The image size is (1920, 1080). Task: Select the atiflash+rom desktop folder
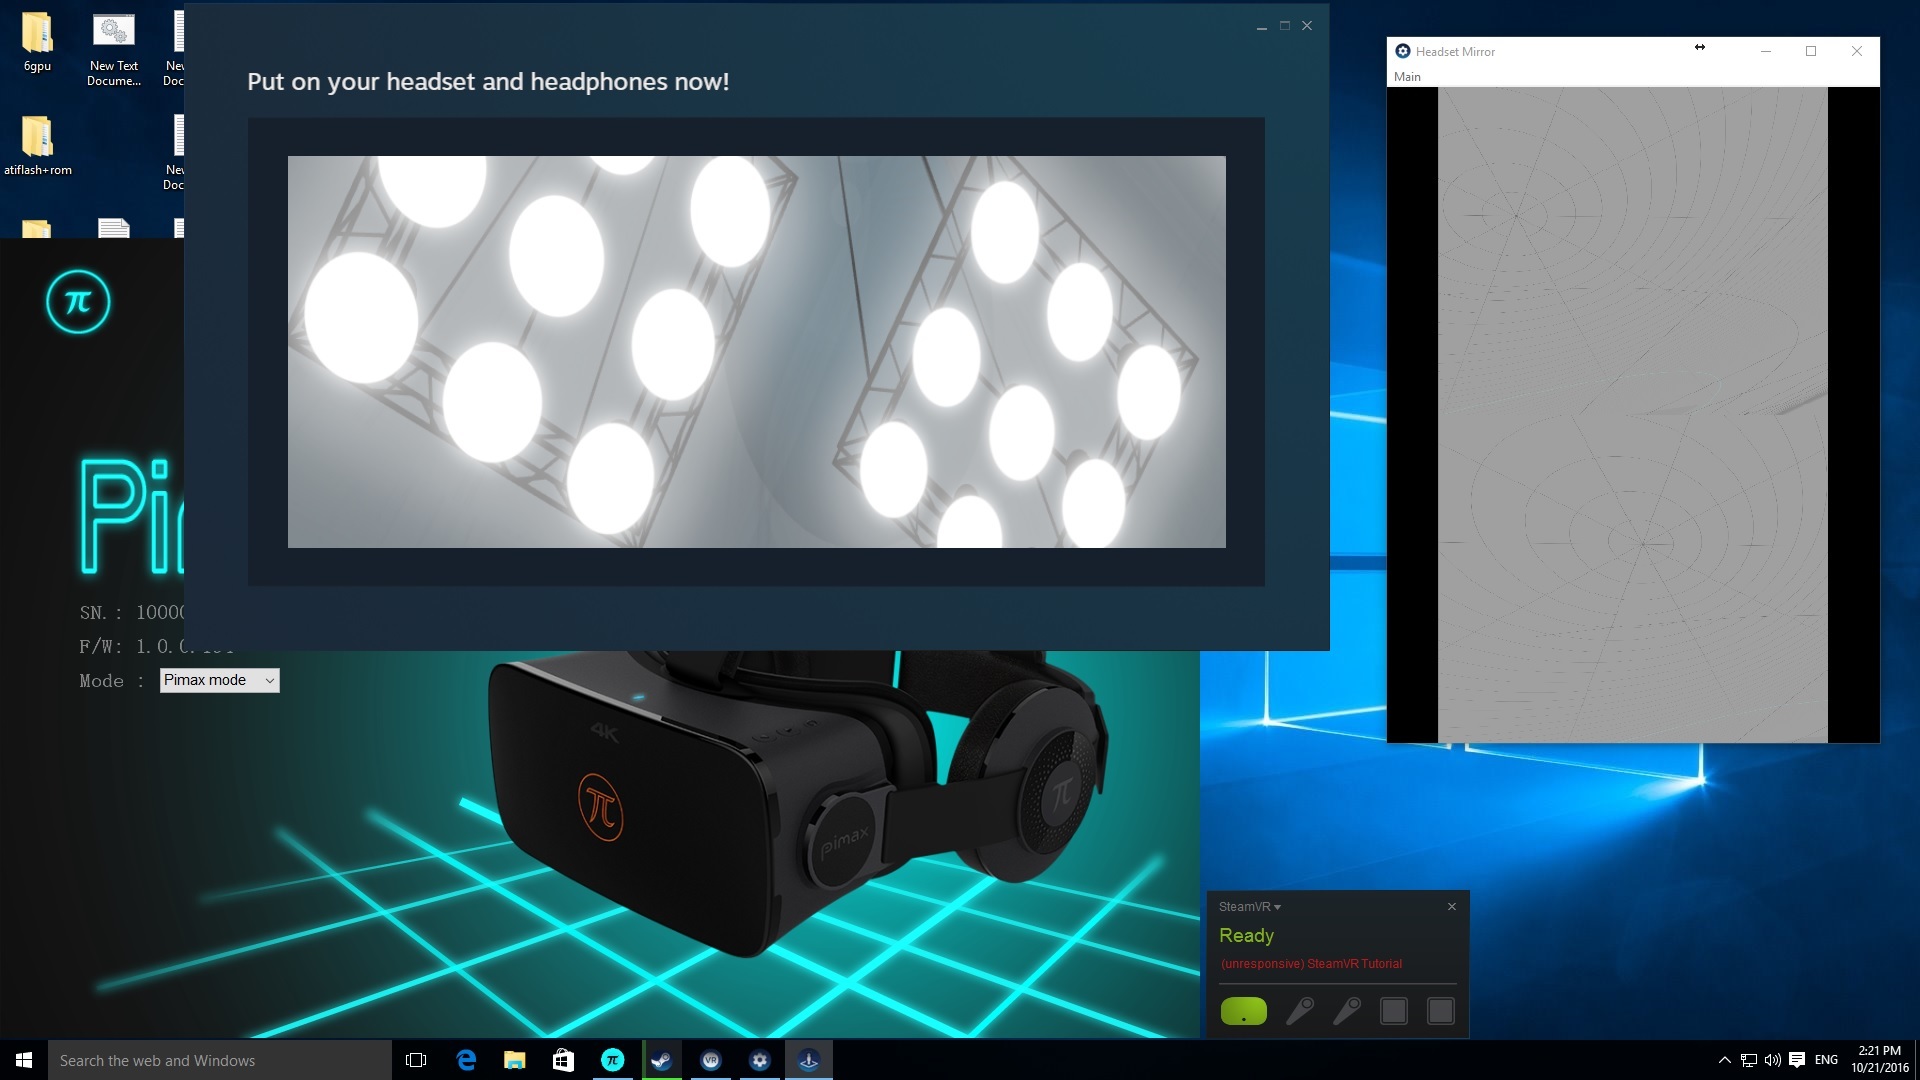(37, 146)
